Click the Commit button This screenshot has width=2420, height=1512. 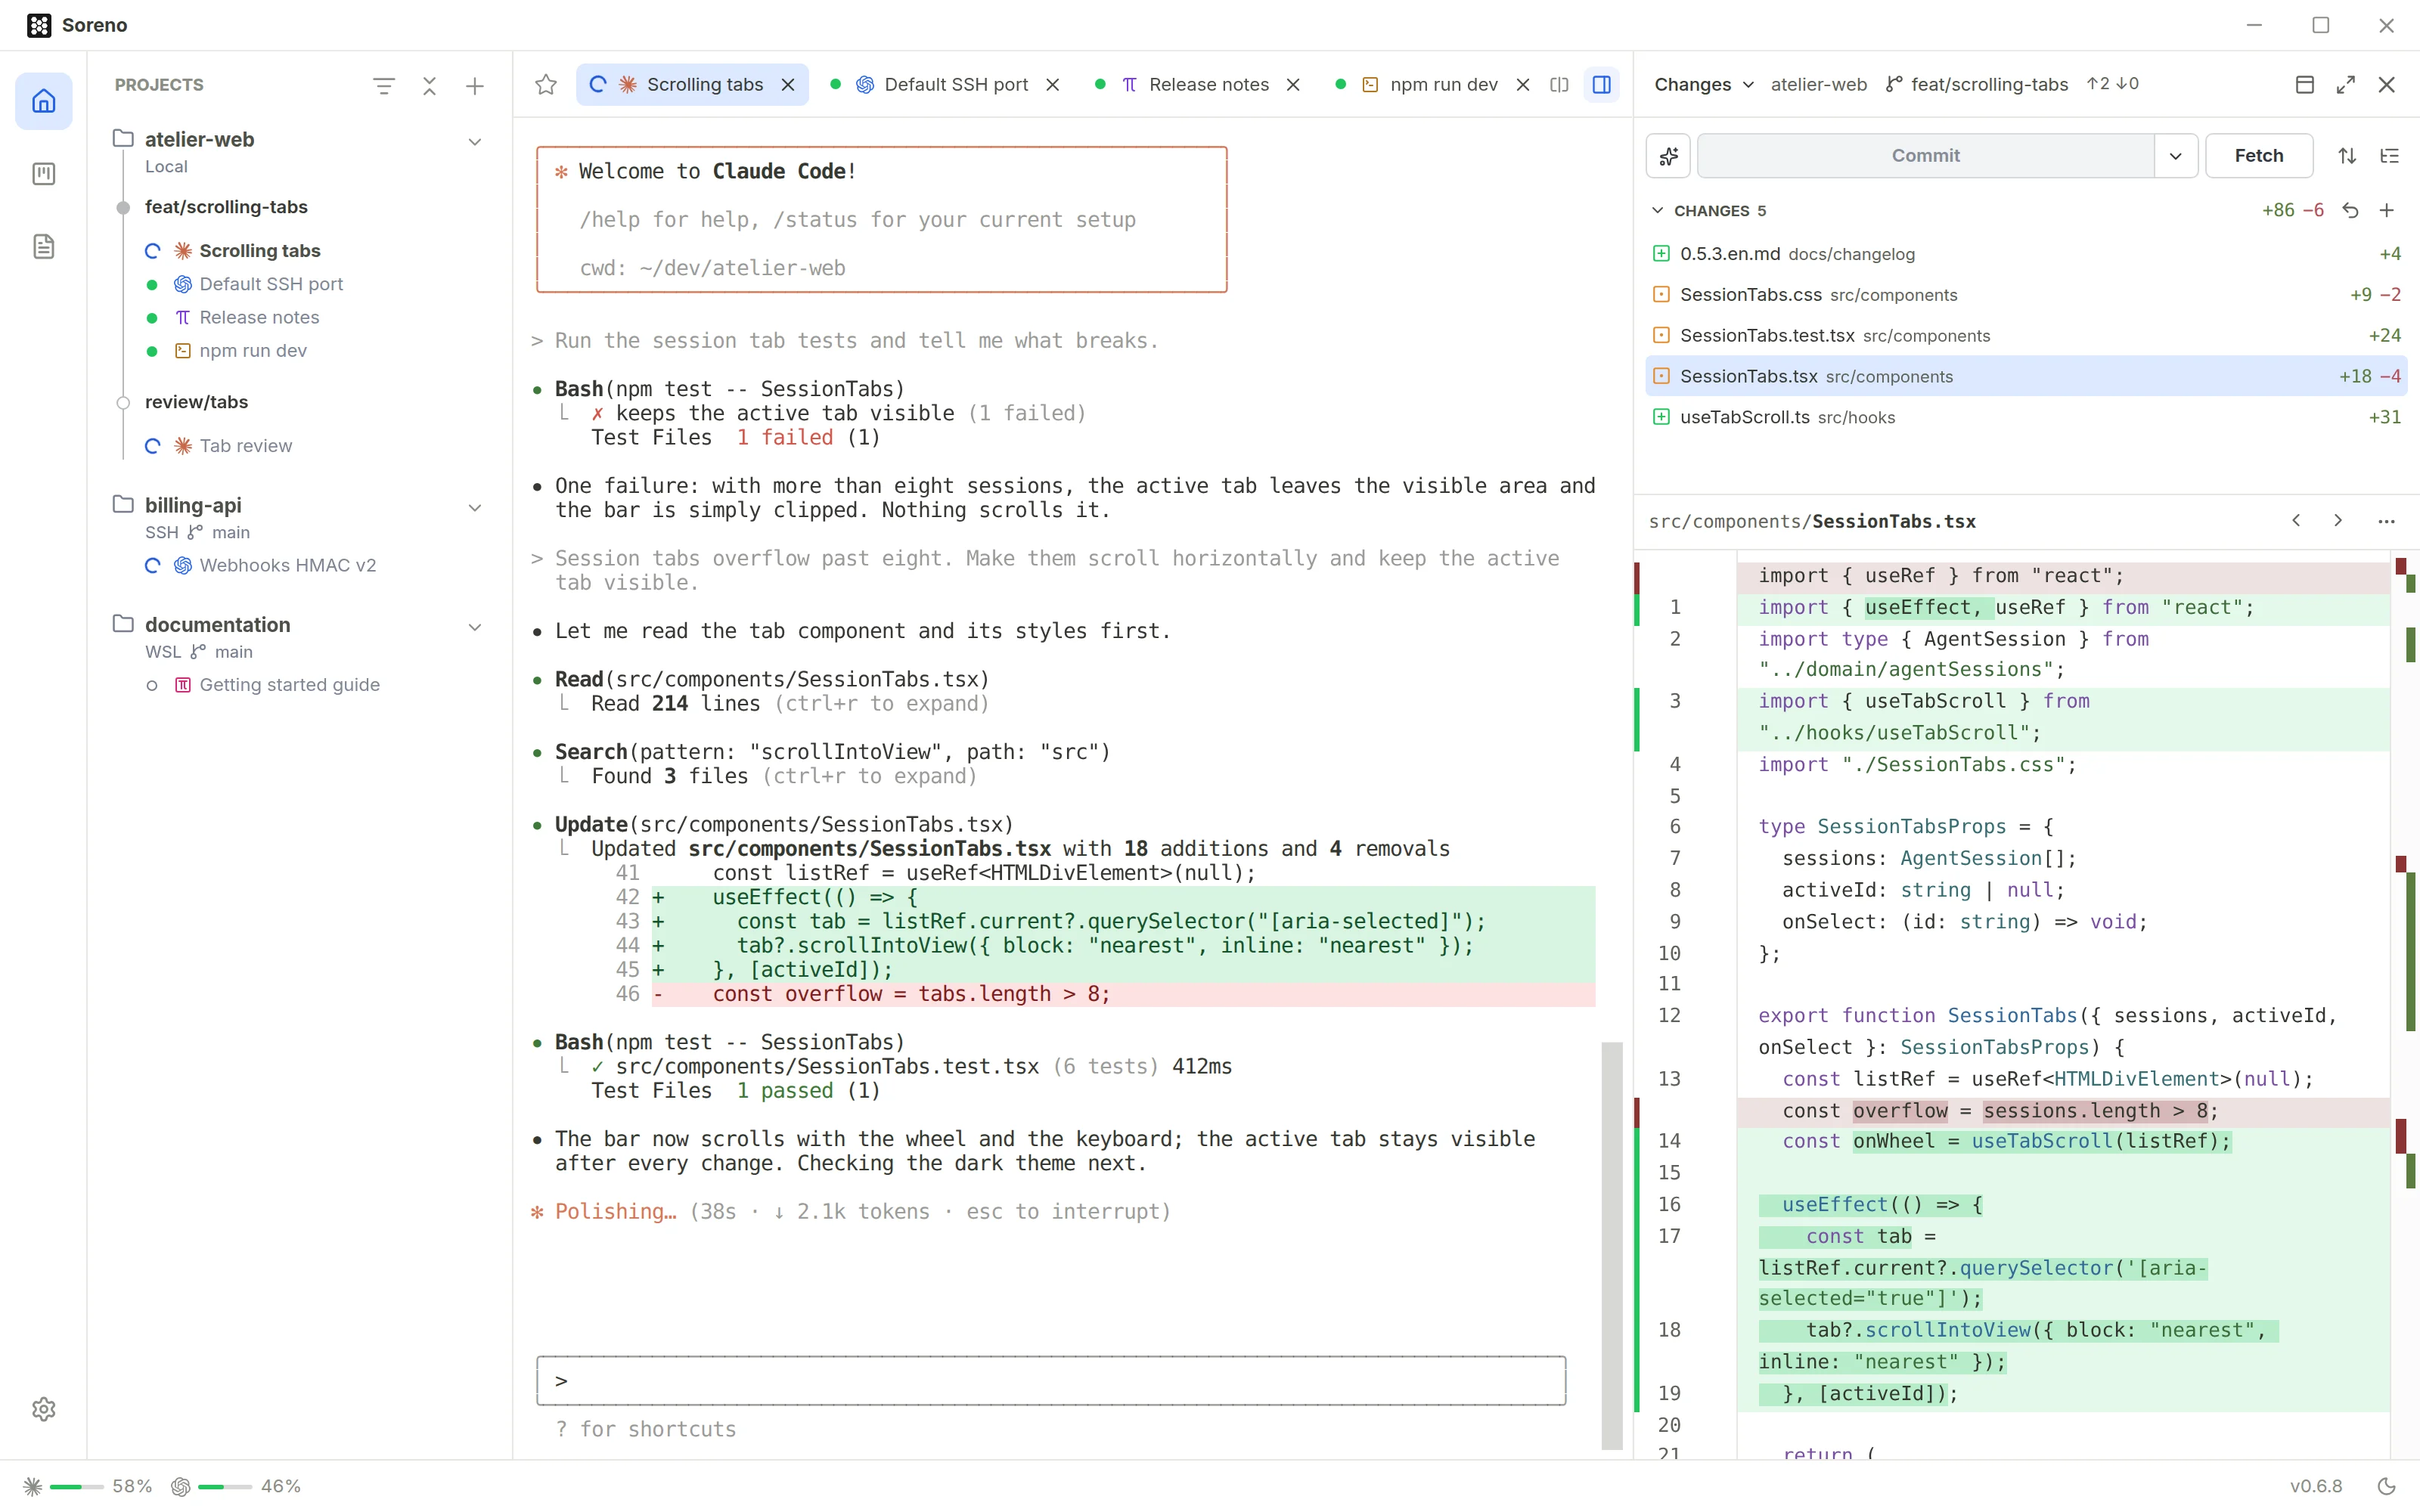pyautogui.click(x=1926, y=156)
